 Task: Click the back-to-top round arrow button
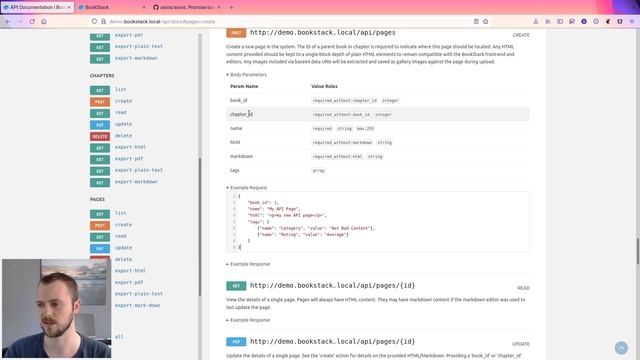[x=621, y=348]
